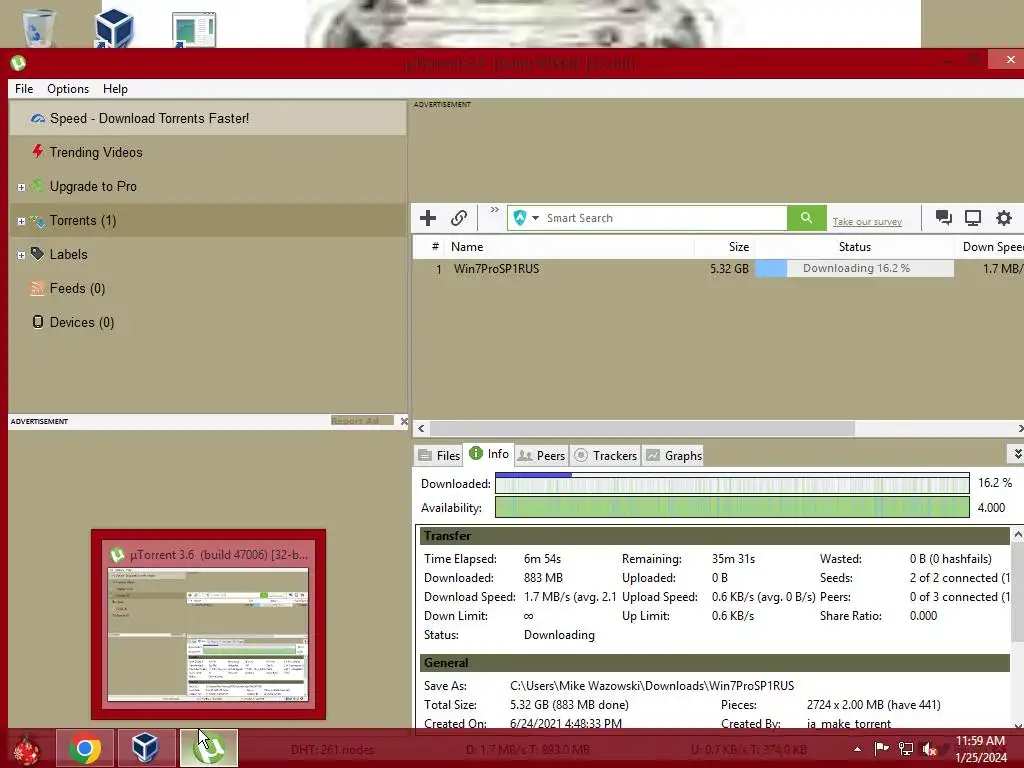Click the chat bubbles toolbar icon
The height and width of the screenshot is (768, 1024).
pyautogui.click(x=943, y=217)
